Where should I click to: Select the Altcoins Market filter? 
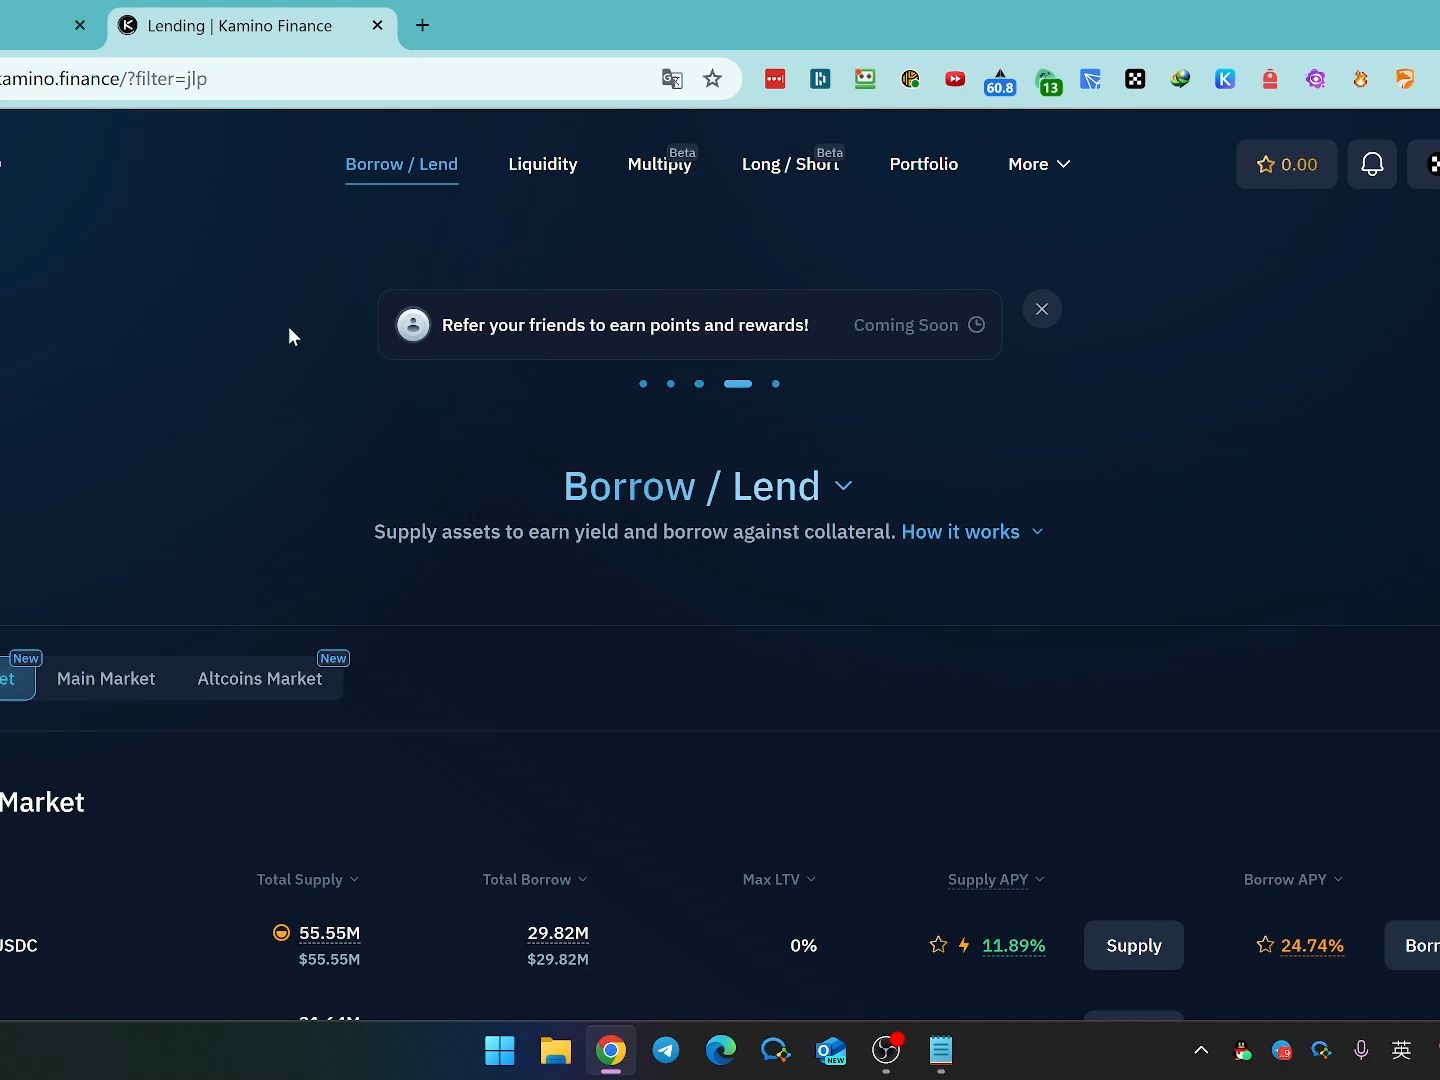[x=260, y=679]
